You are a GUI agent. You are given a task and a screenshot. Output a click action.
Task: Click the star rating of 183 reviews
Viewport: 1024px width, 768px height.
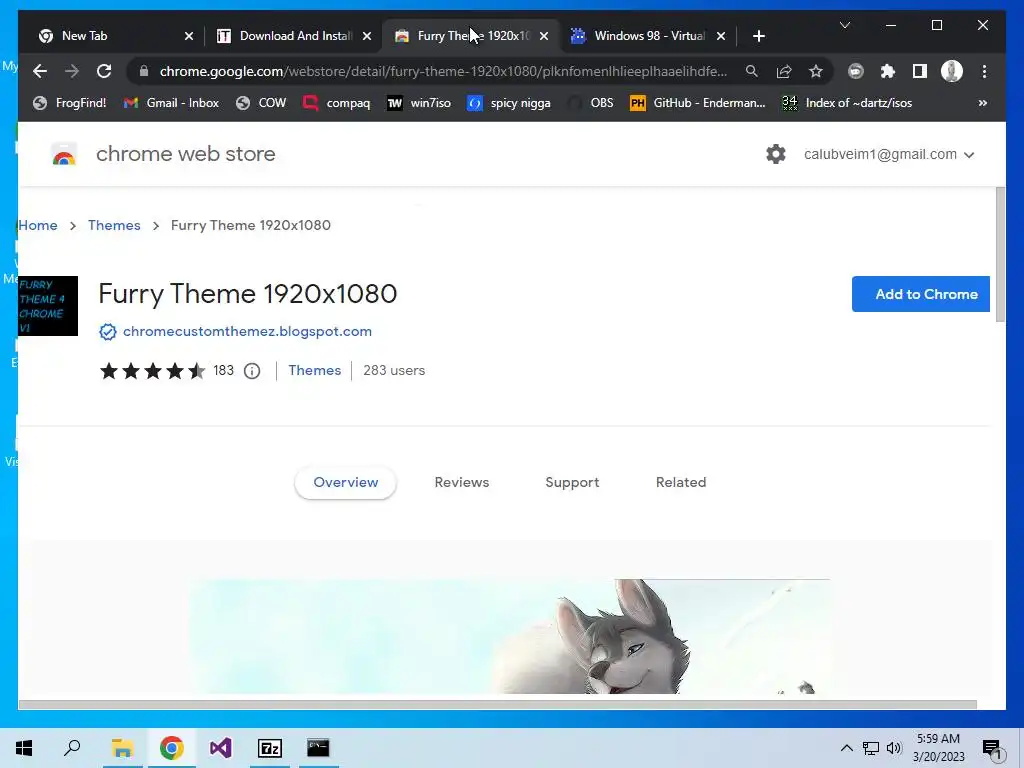pos(152,371)
